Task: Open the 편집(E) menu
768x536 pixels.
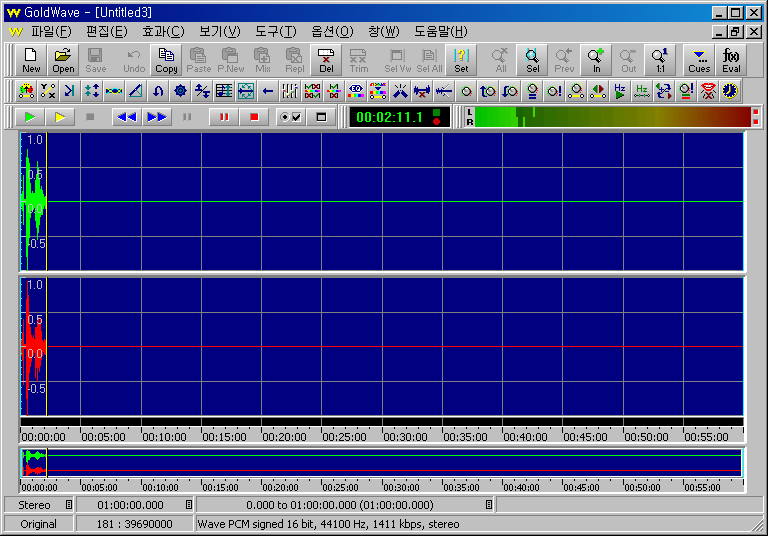Action: point(106,32)
